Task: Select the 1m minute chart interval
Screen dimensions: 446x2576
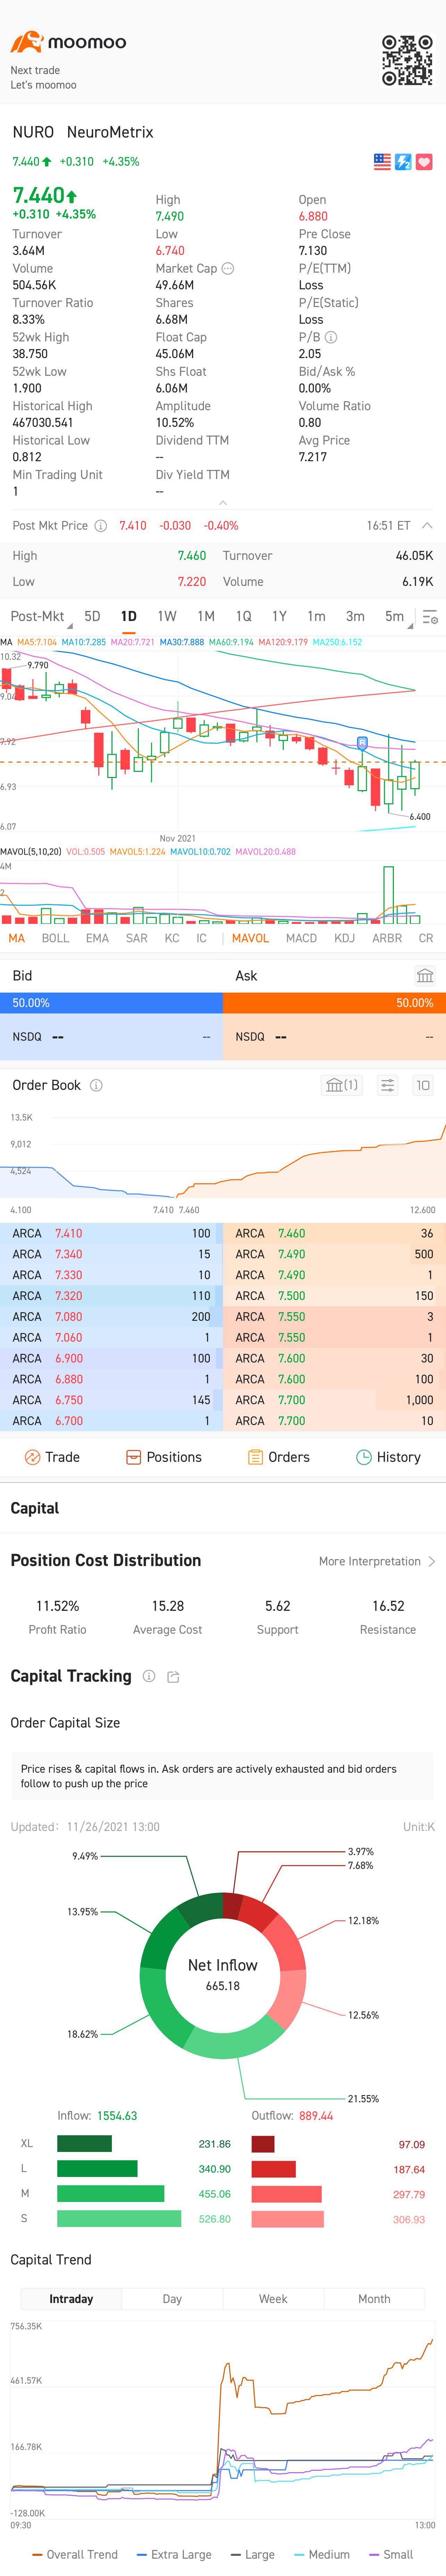Action: 316,617
